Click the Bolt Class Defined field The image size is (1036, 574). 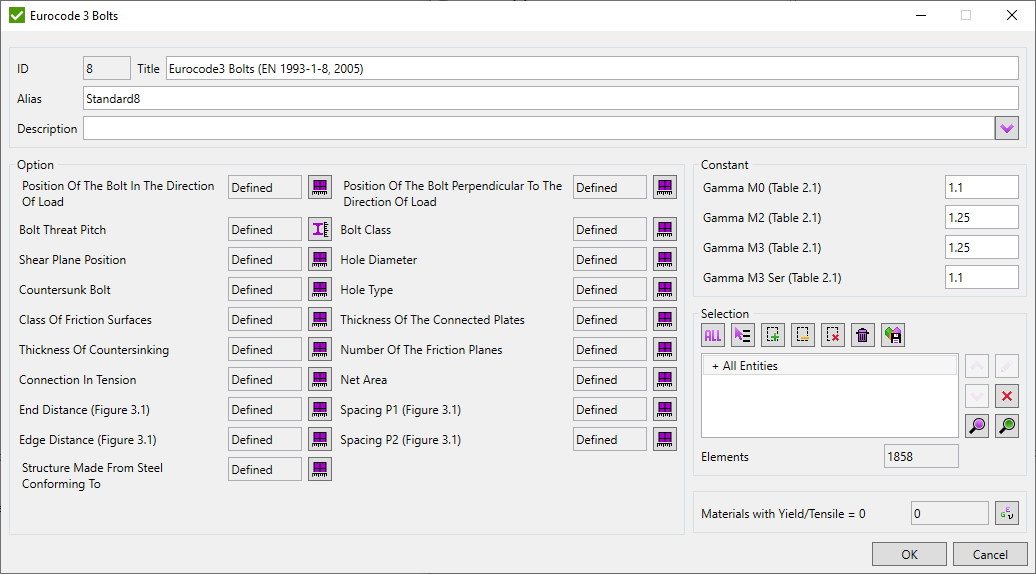click(x=610, y=229)
